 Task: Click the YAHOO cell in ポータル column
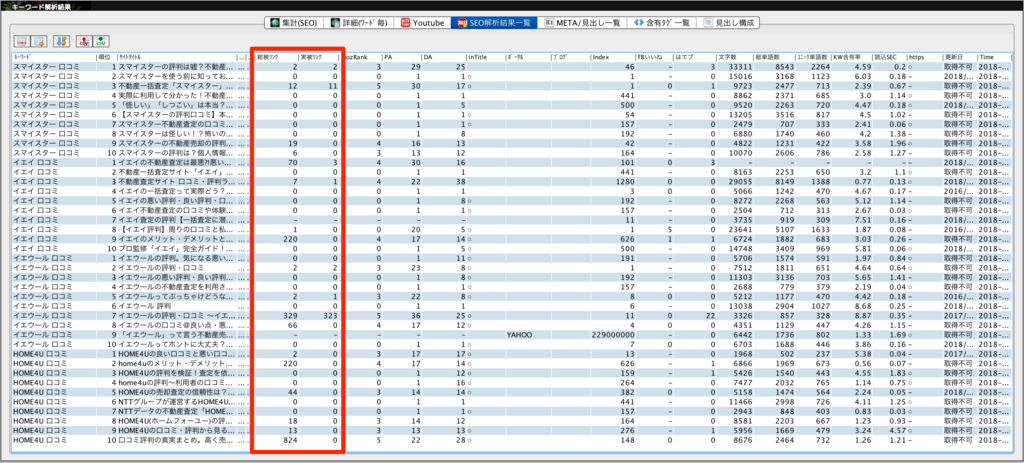pyautogui.click(x=519, y=334)
